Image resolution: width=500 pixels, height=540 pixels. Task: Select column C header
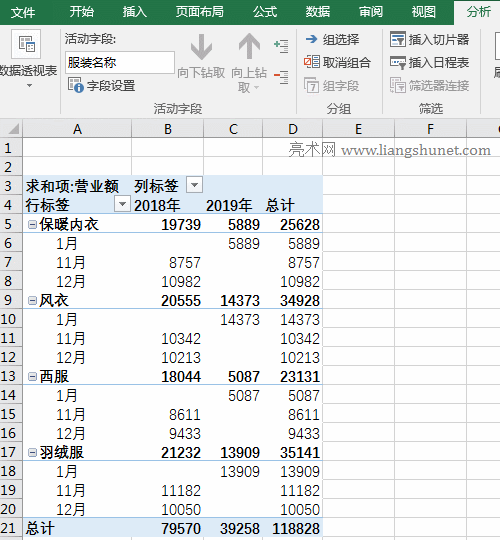coord(233,129)
